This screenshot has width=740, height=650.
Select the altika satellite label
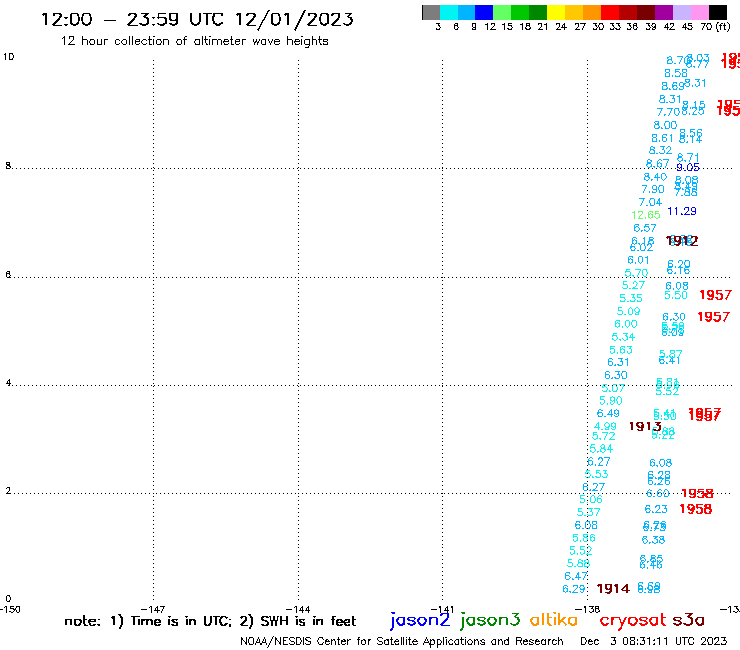click(553, 620)
